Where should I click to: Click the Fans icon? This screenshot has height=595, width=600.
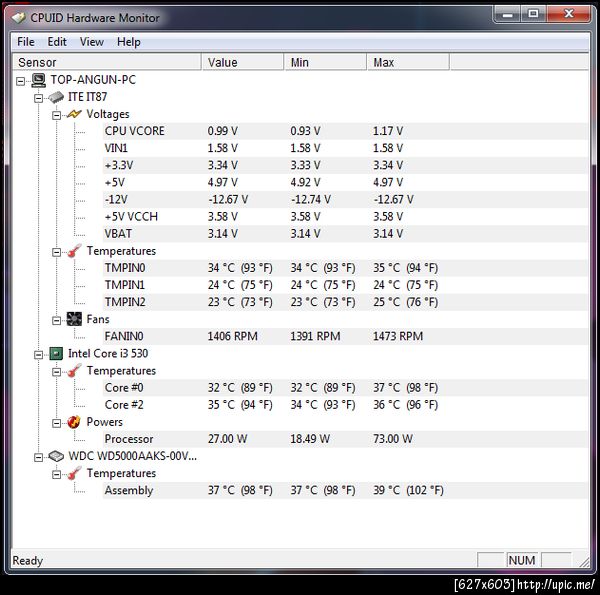pyautogui.click(x=74, y=319)
